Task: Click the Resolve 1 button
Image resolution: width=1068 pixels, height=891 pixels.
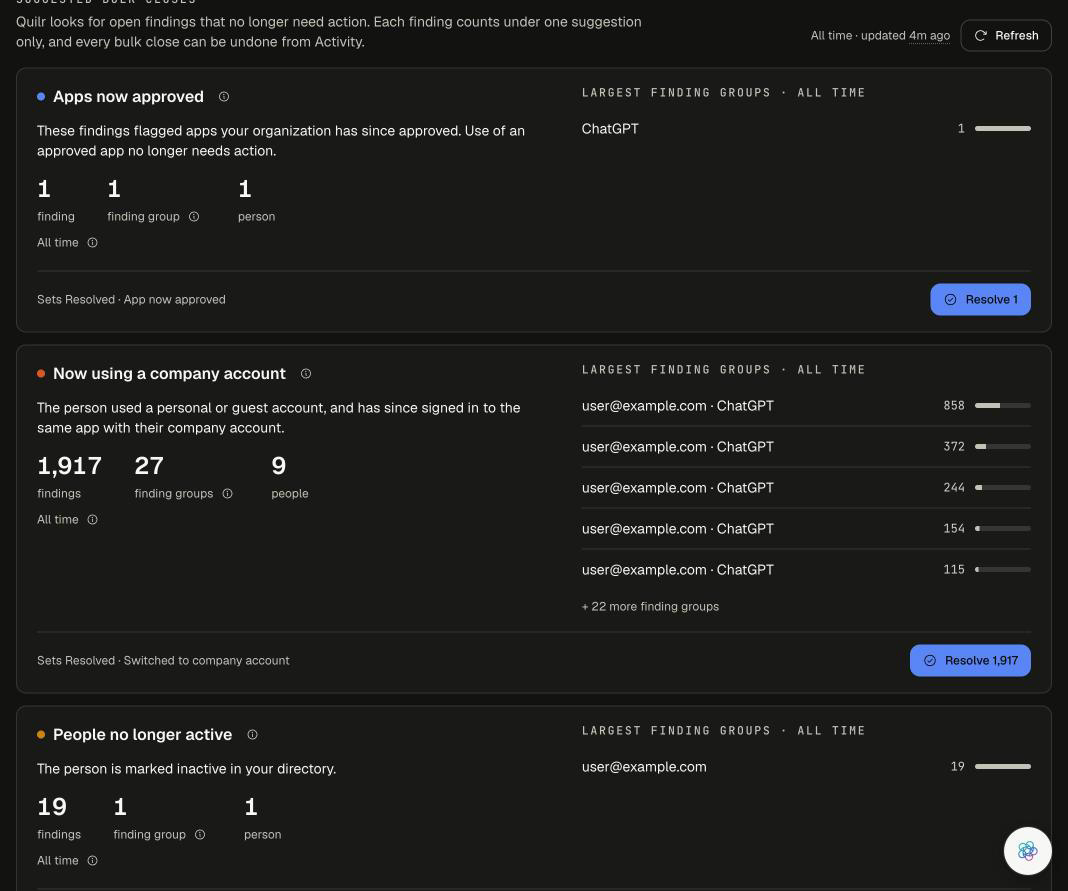Action: pos(980,300)
